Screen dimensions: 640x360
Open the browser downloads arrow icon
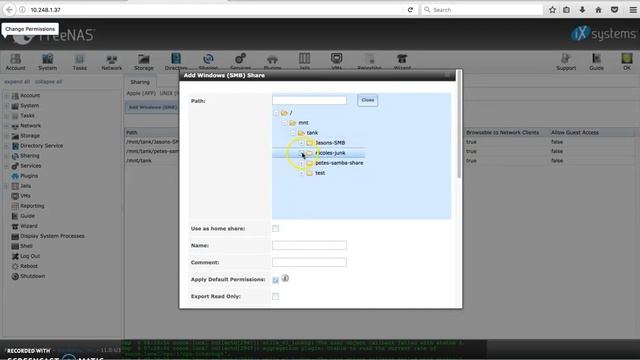(x=582, y=9)
